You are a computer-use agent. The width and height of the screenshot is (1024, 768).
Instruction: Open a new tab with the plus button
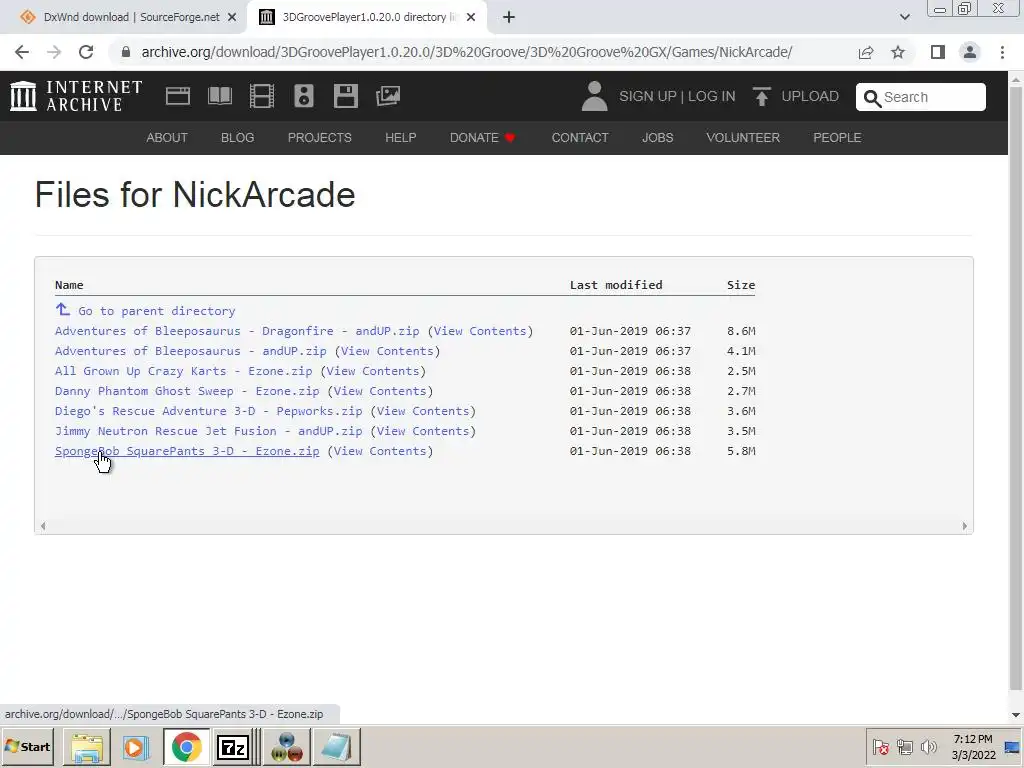509,18
